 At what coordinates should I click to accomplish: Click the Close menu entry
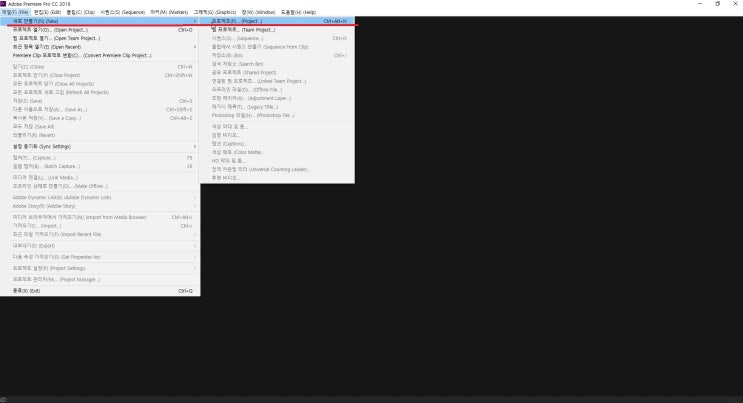(x=100, y=67)
